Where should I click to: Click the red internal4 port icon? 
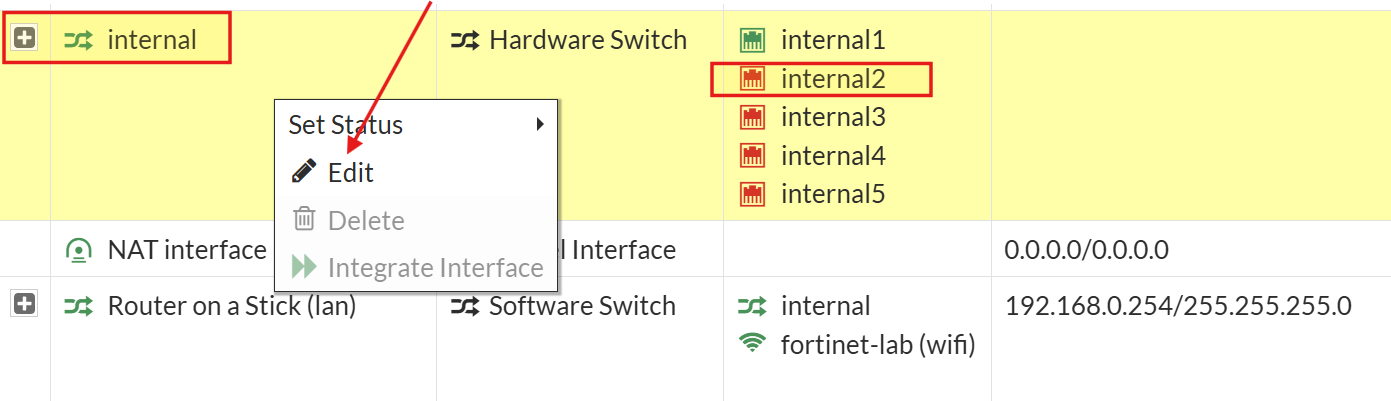(x=752, y=155)
